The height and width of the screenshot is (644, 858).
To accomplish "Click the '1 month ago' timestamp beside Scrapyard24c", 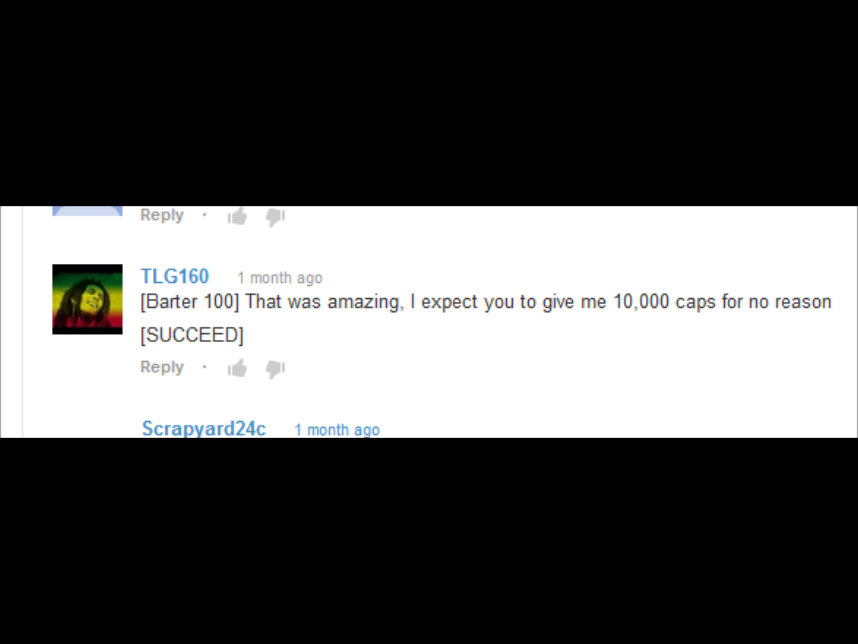I will click(x=337, y=430).
